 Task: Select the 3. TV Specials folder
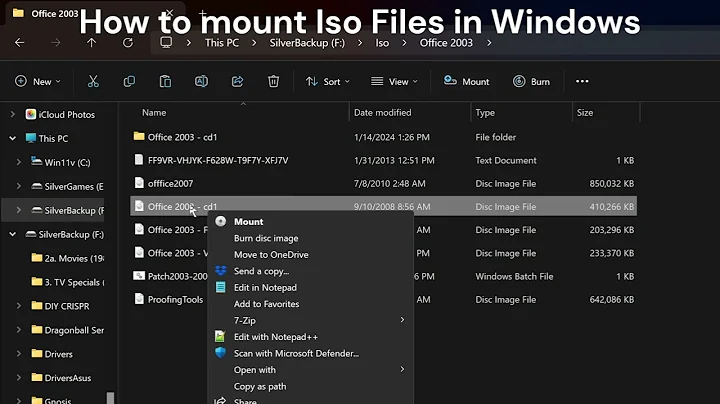(67, 282)
